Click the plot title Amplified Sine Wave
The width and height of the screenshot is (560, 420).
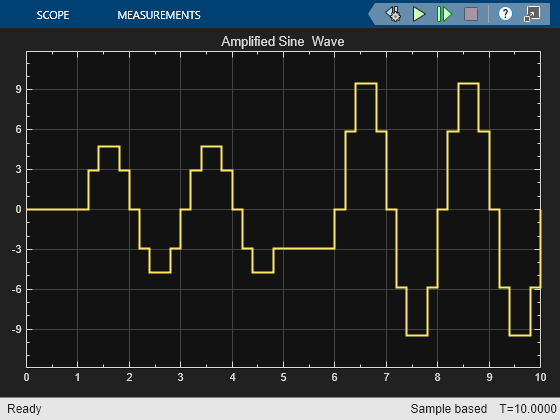coord(282,41)
